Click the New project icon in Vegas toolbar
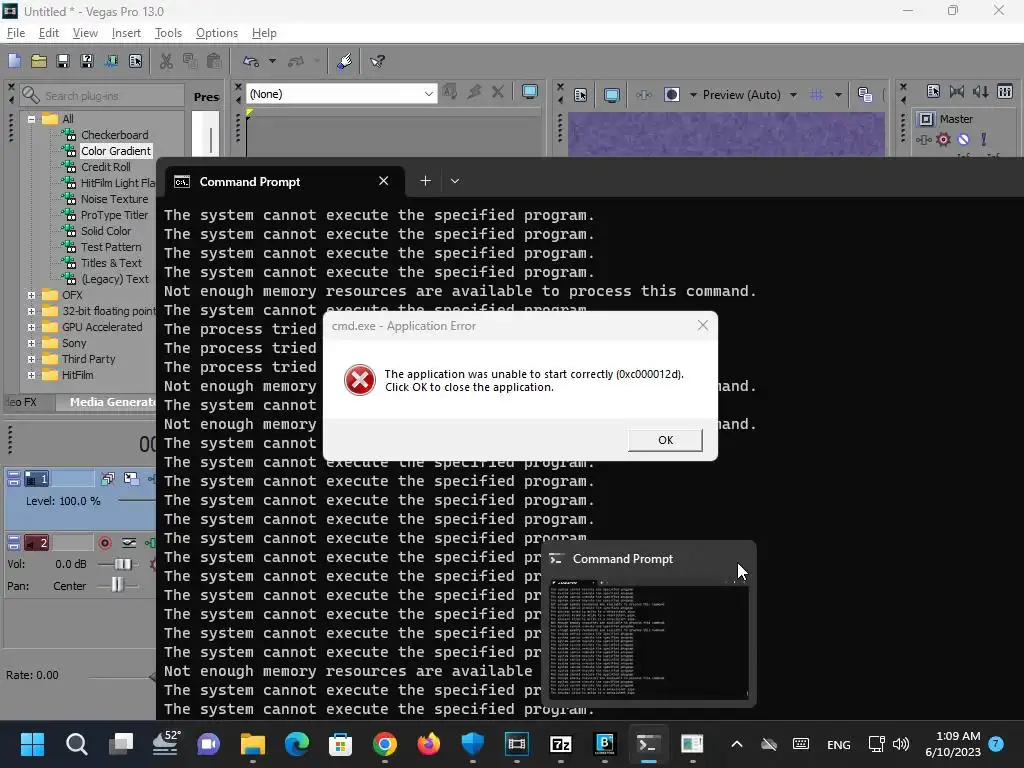 [x=14, y=61]
